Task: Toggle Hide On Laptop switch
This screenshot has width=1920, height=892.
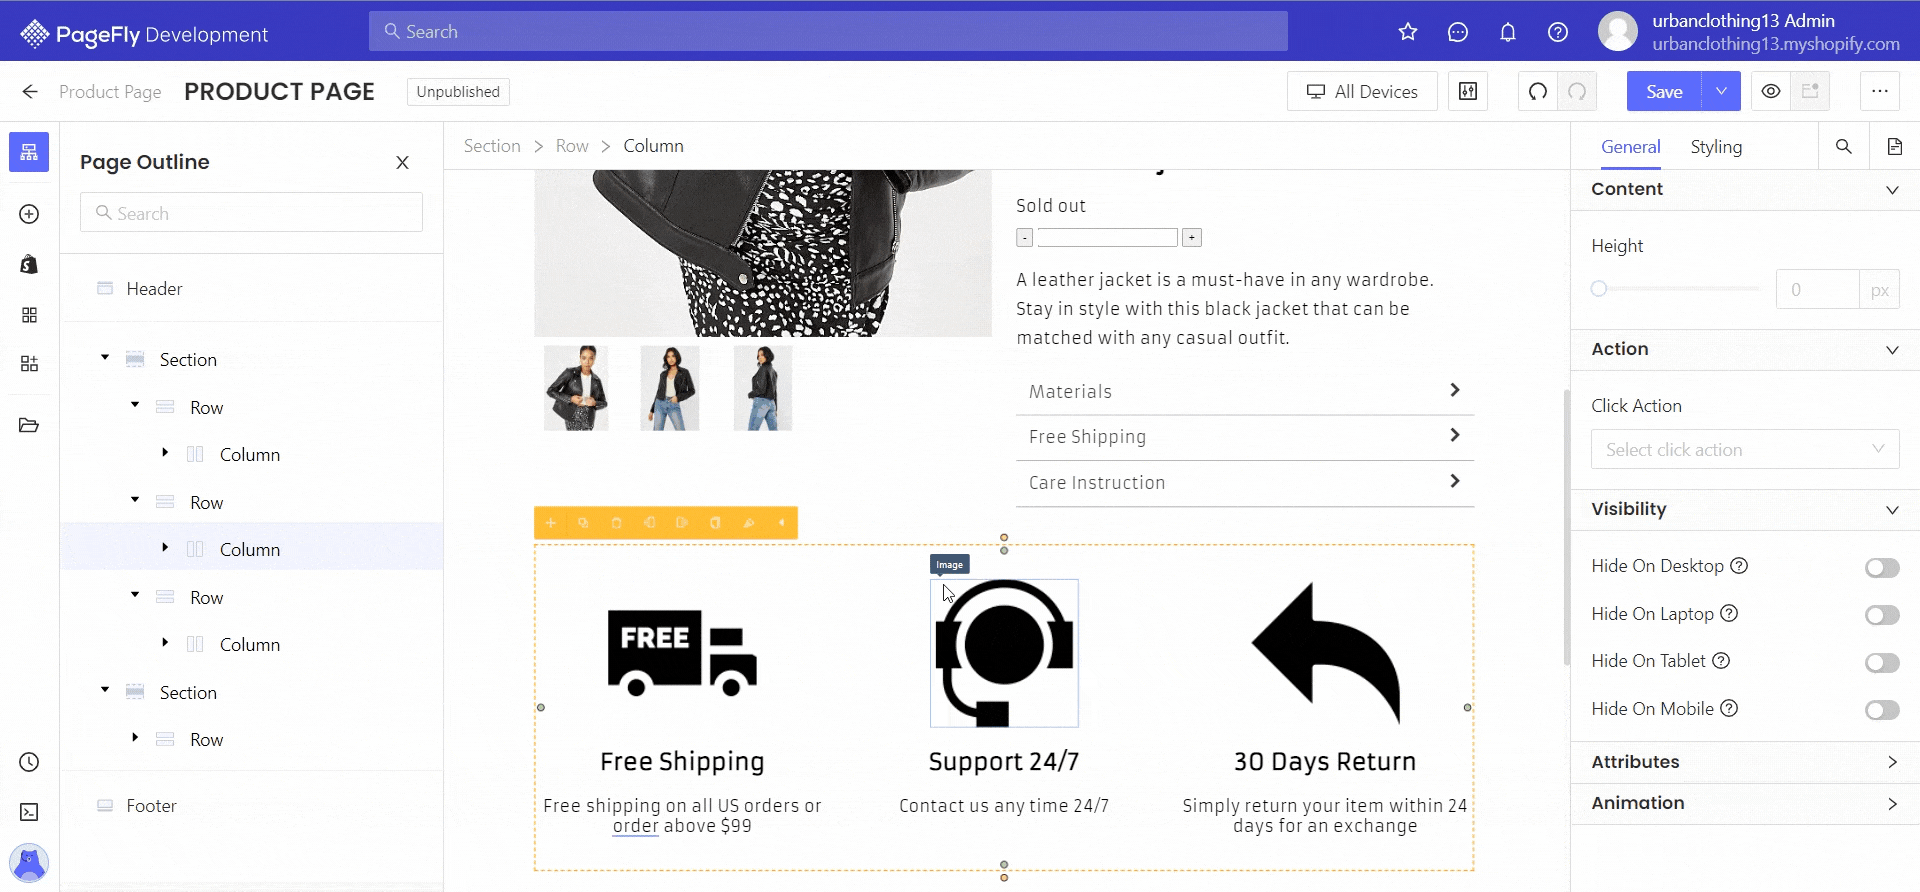Action: pos(1882,615)
